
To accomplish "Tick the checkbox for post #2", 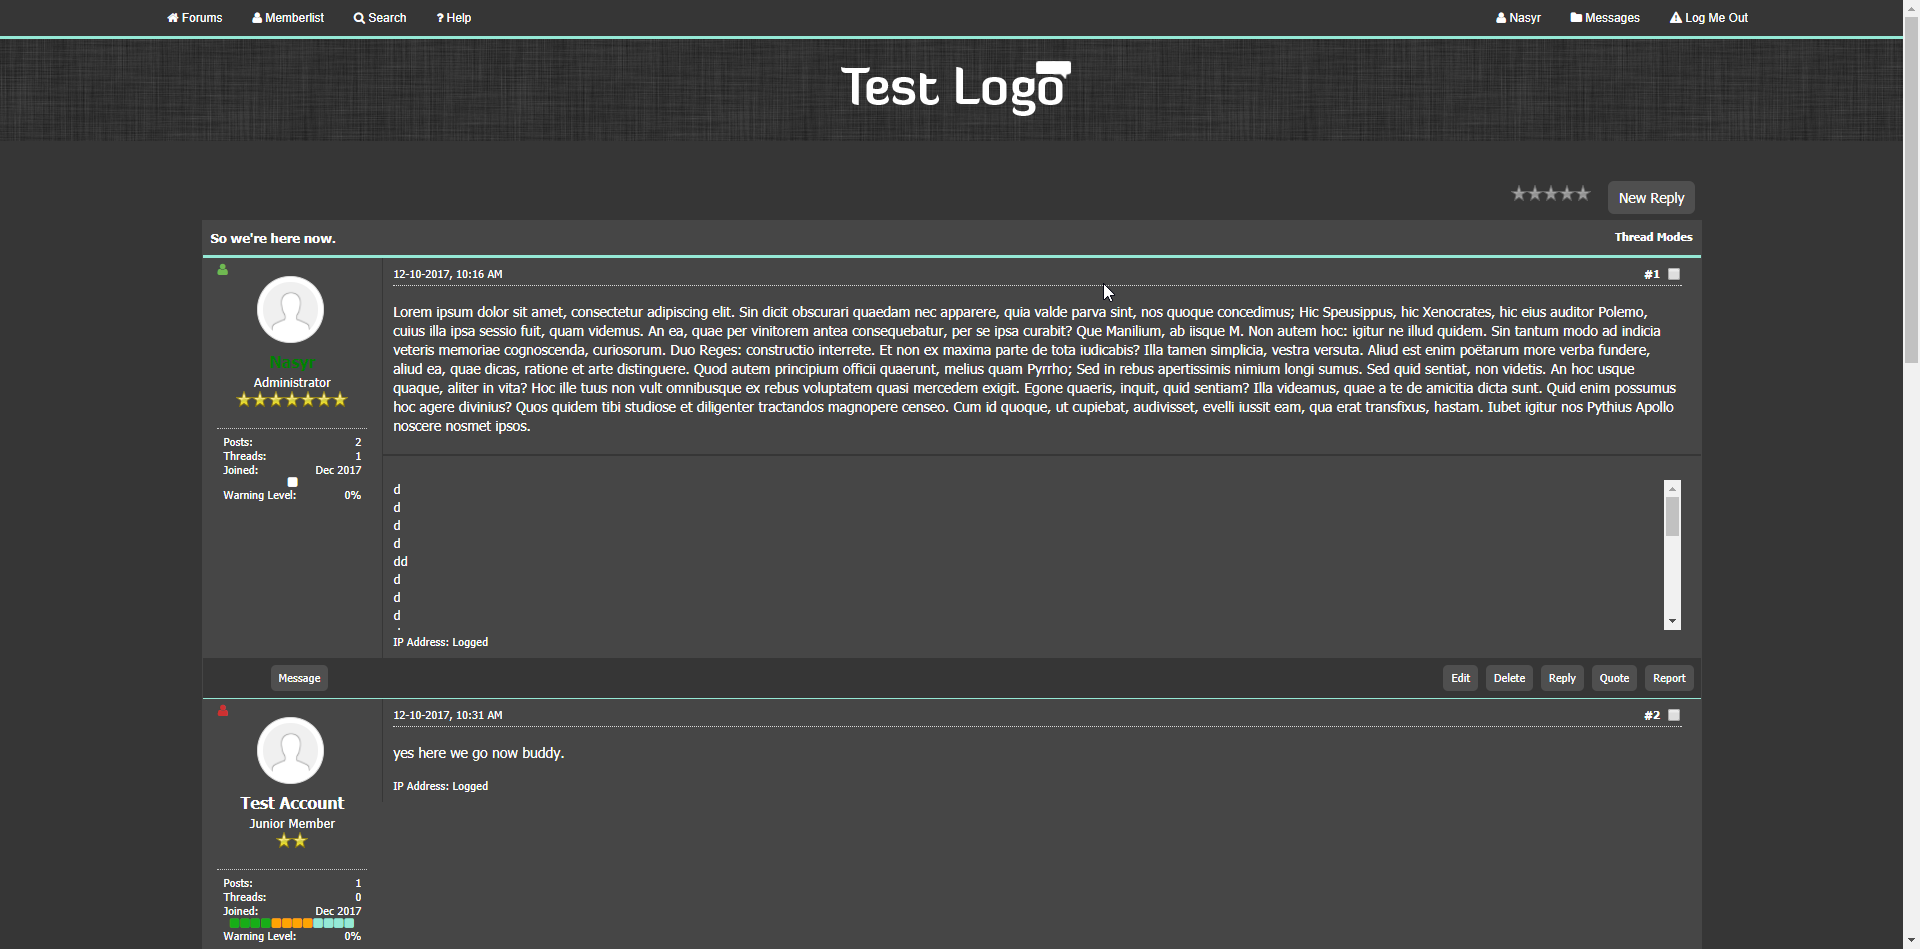I will [1674, 715].
